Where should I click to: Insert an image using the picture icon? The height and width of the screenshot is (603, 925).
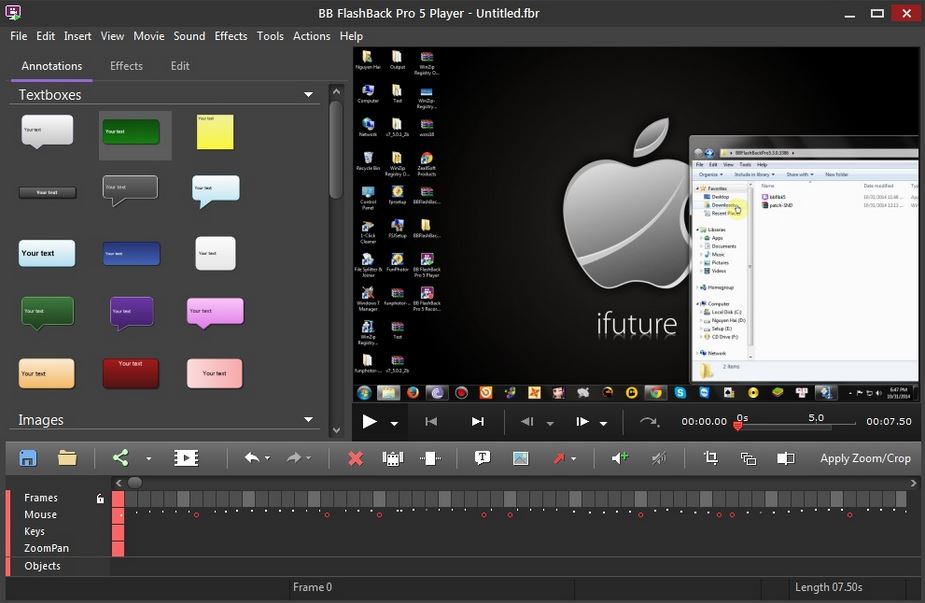[x=520, y=458]
